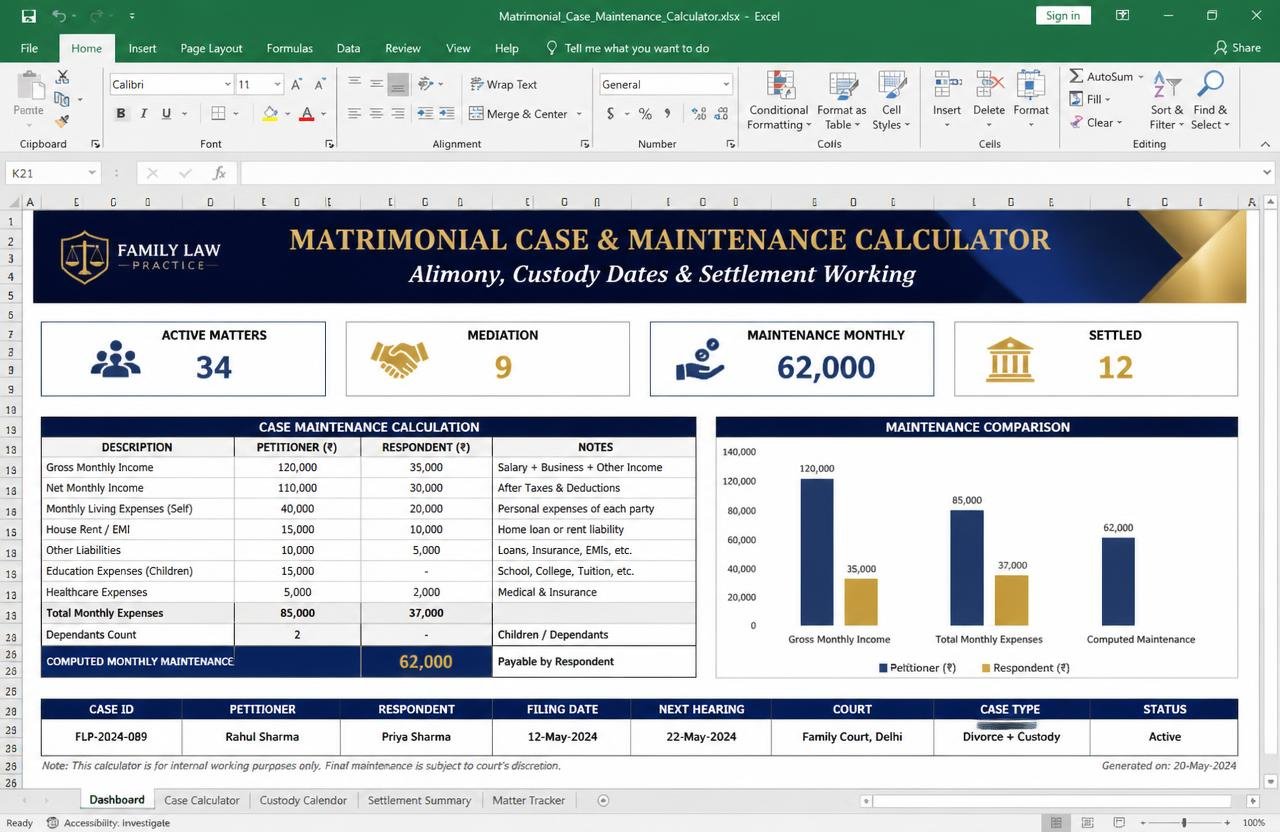Click the Decrease Decimal icon
Image resolution: width=1280 pixels, height=832 pixels.
click(722, 114)
